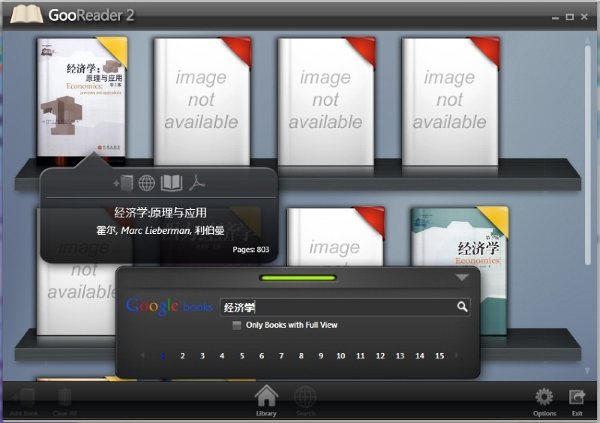
Task: Click the green progress bar handle
Action: click(298, 278)
